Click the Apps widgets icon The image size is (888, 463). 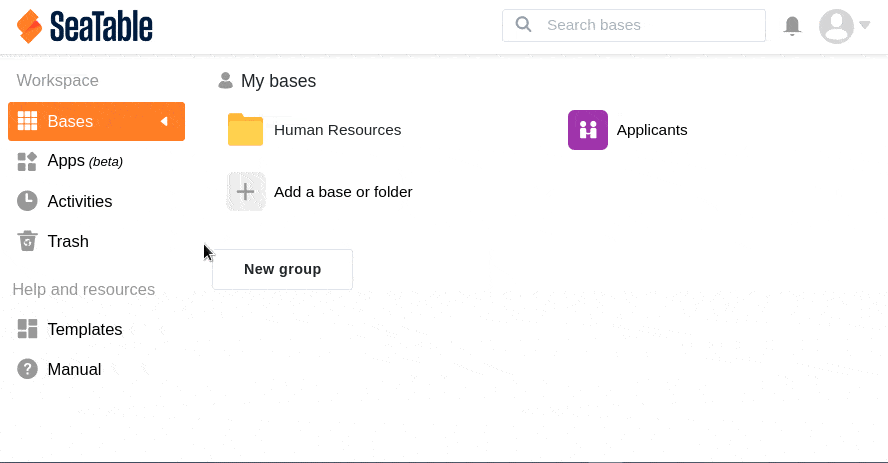(x=28, y=161)
